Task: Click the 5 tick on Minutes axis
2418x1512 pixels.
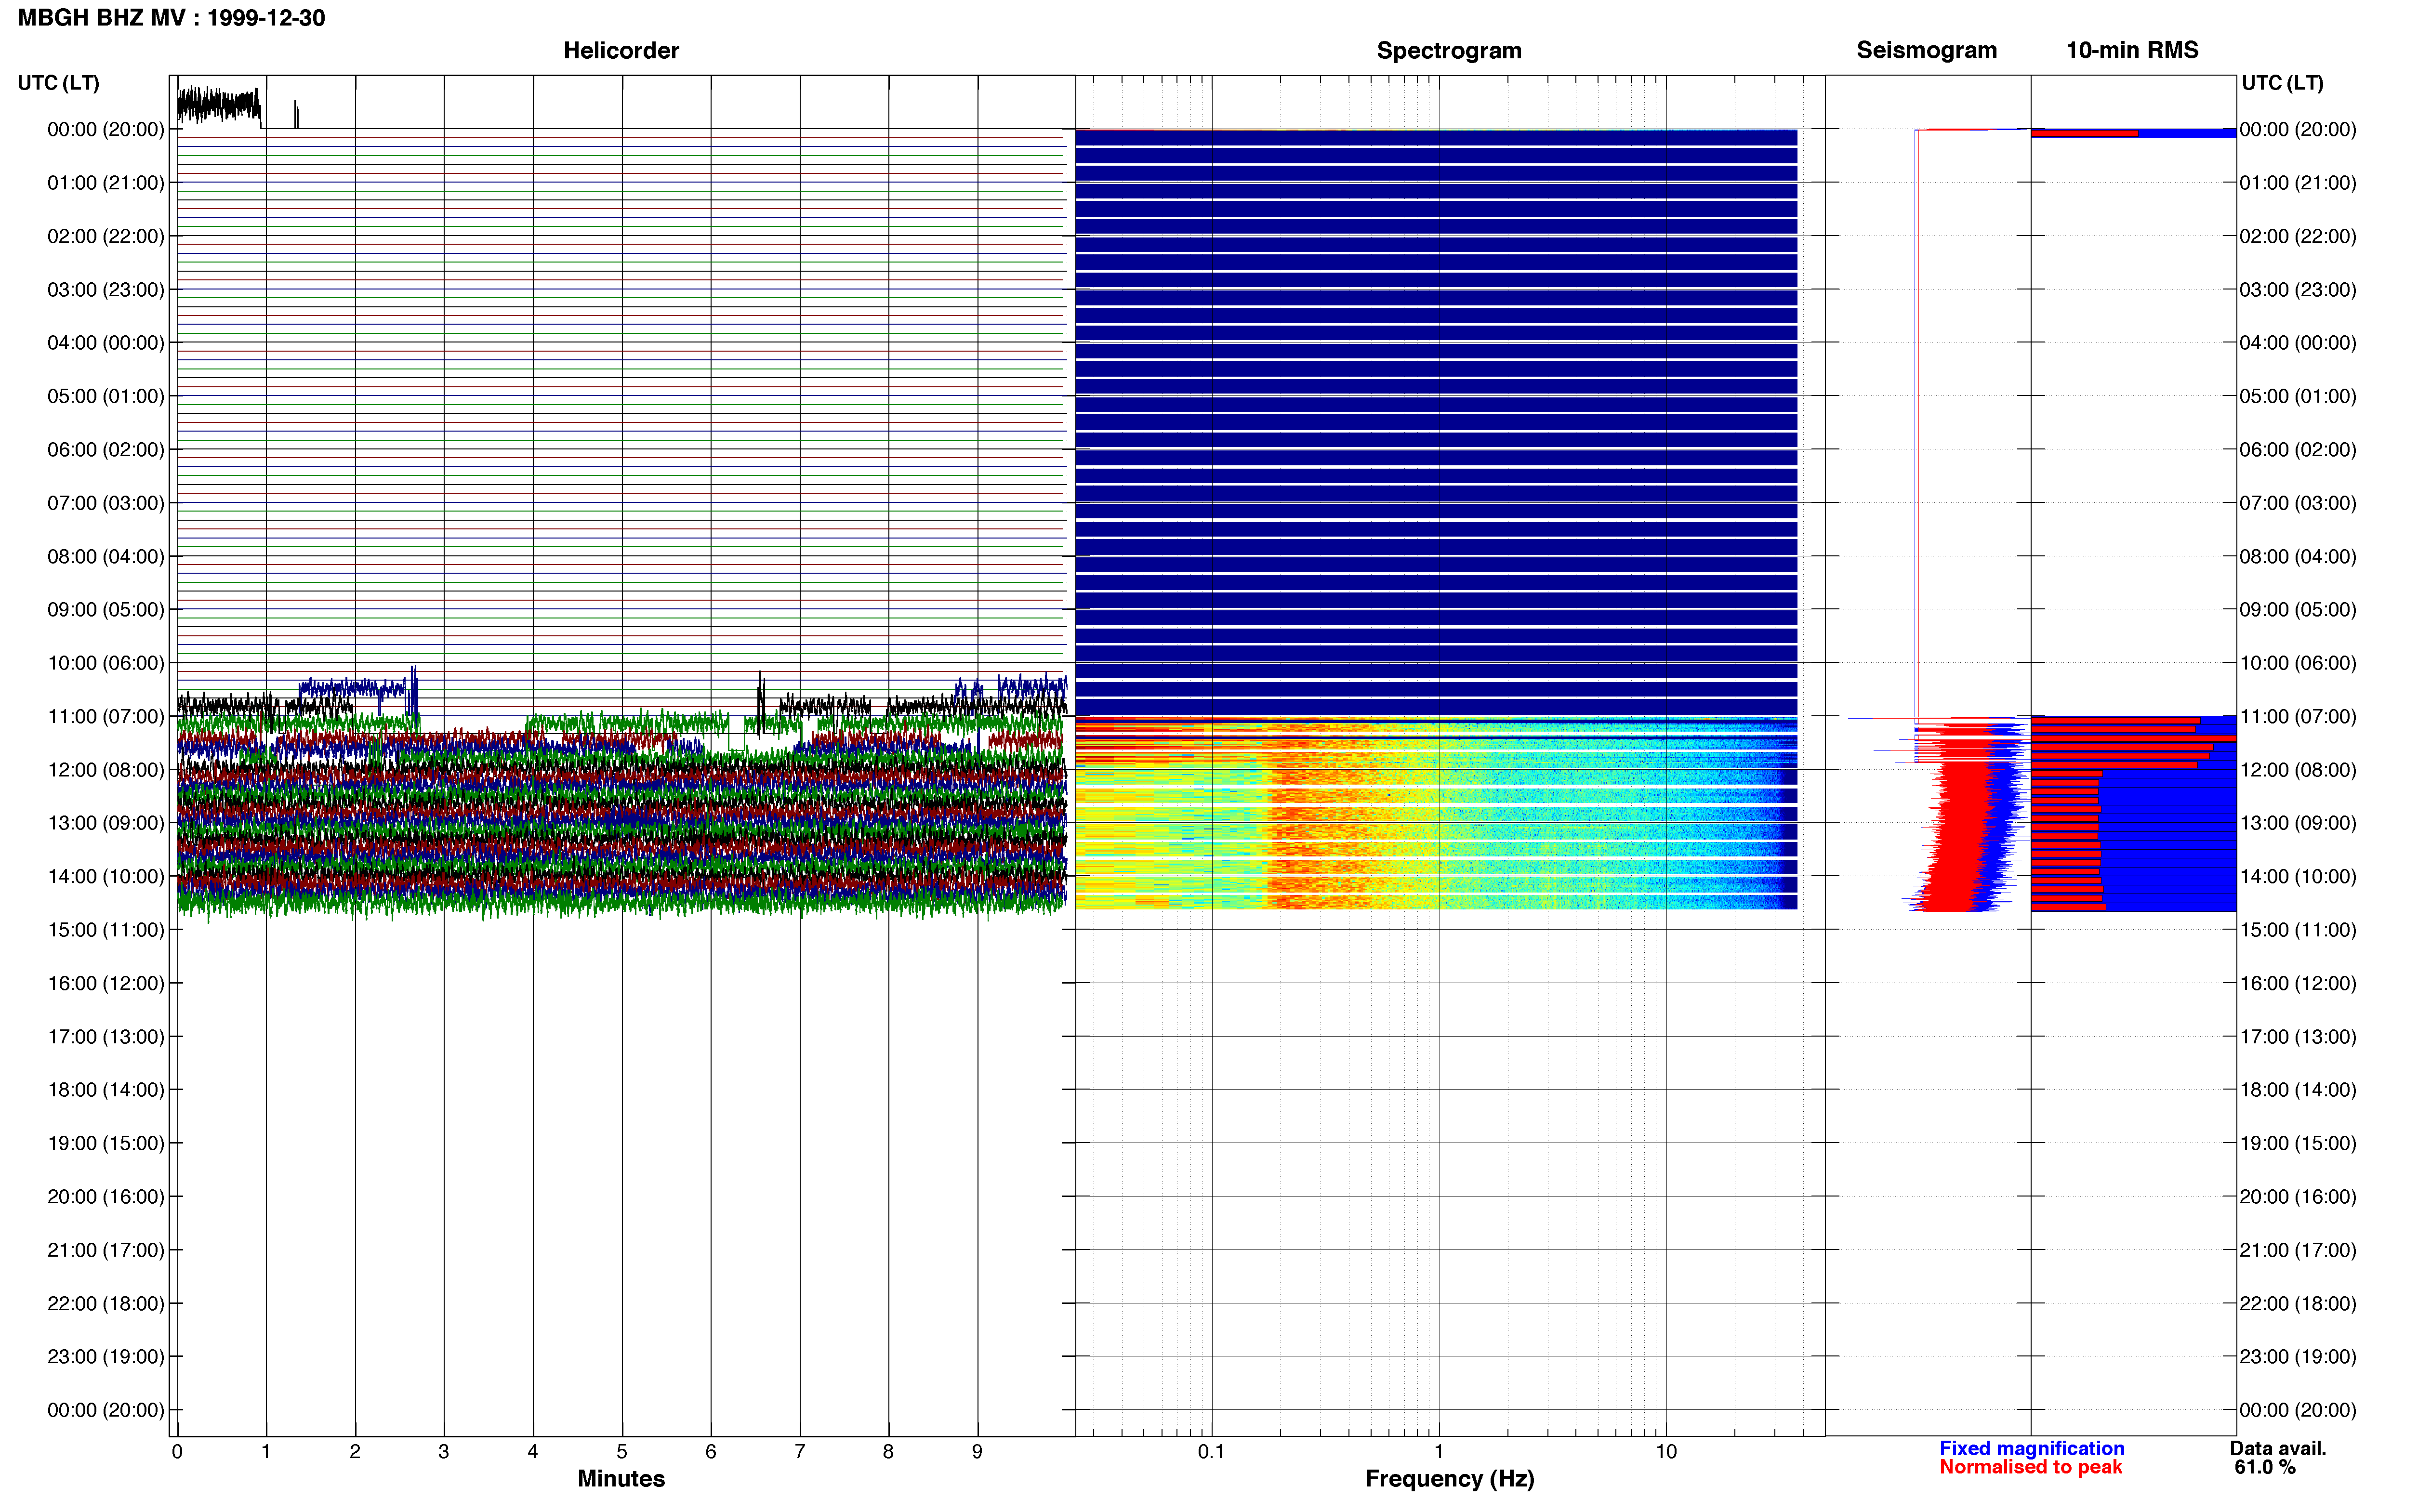Action: click(x=622, y=1451)
